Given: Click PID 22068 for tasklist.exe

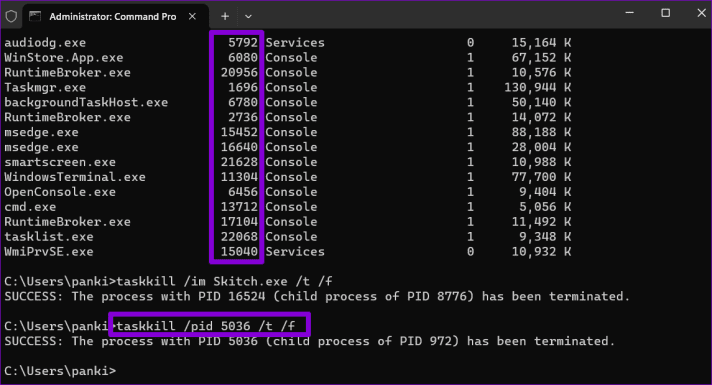Looking at the screenshot, I should point(239,237).
